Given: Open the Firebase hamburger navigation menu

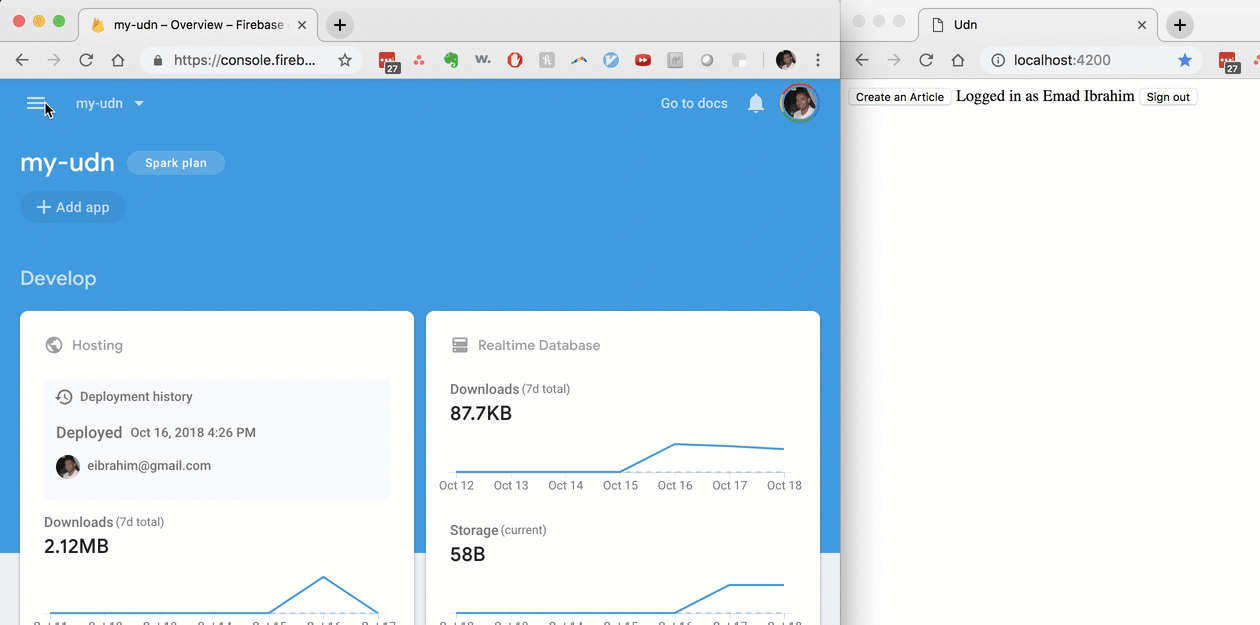Looking at the screenshot, I should [x=36, y=104].
